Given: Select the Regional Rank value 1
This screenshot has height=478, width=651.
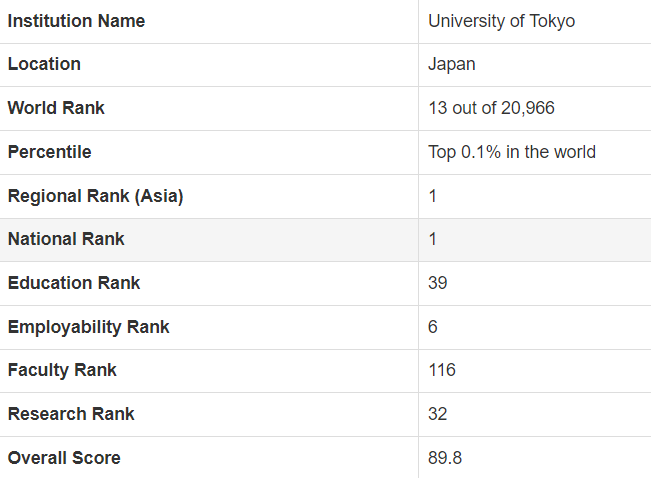Looking at the screenshot, I should [x=433, y=196].
